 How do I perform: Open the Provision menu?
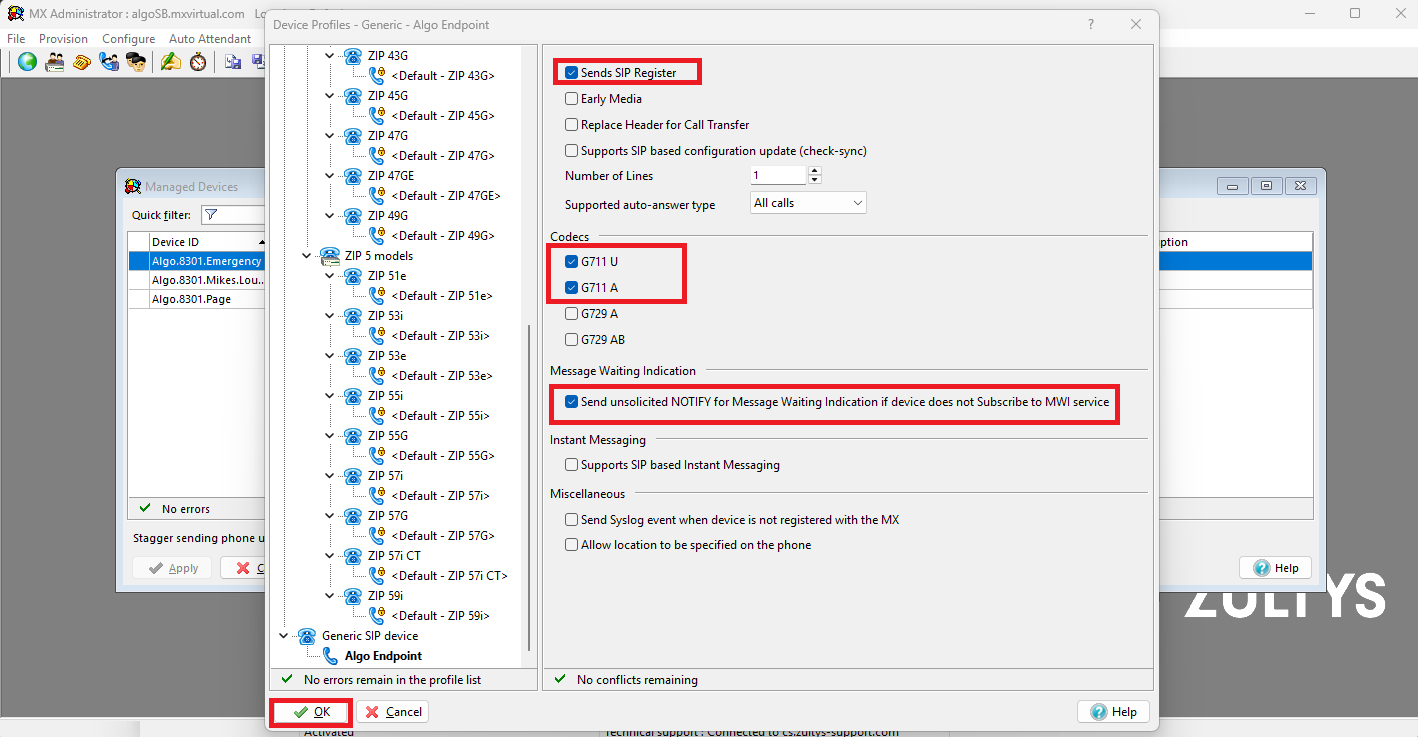pos(63,39)
